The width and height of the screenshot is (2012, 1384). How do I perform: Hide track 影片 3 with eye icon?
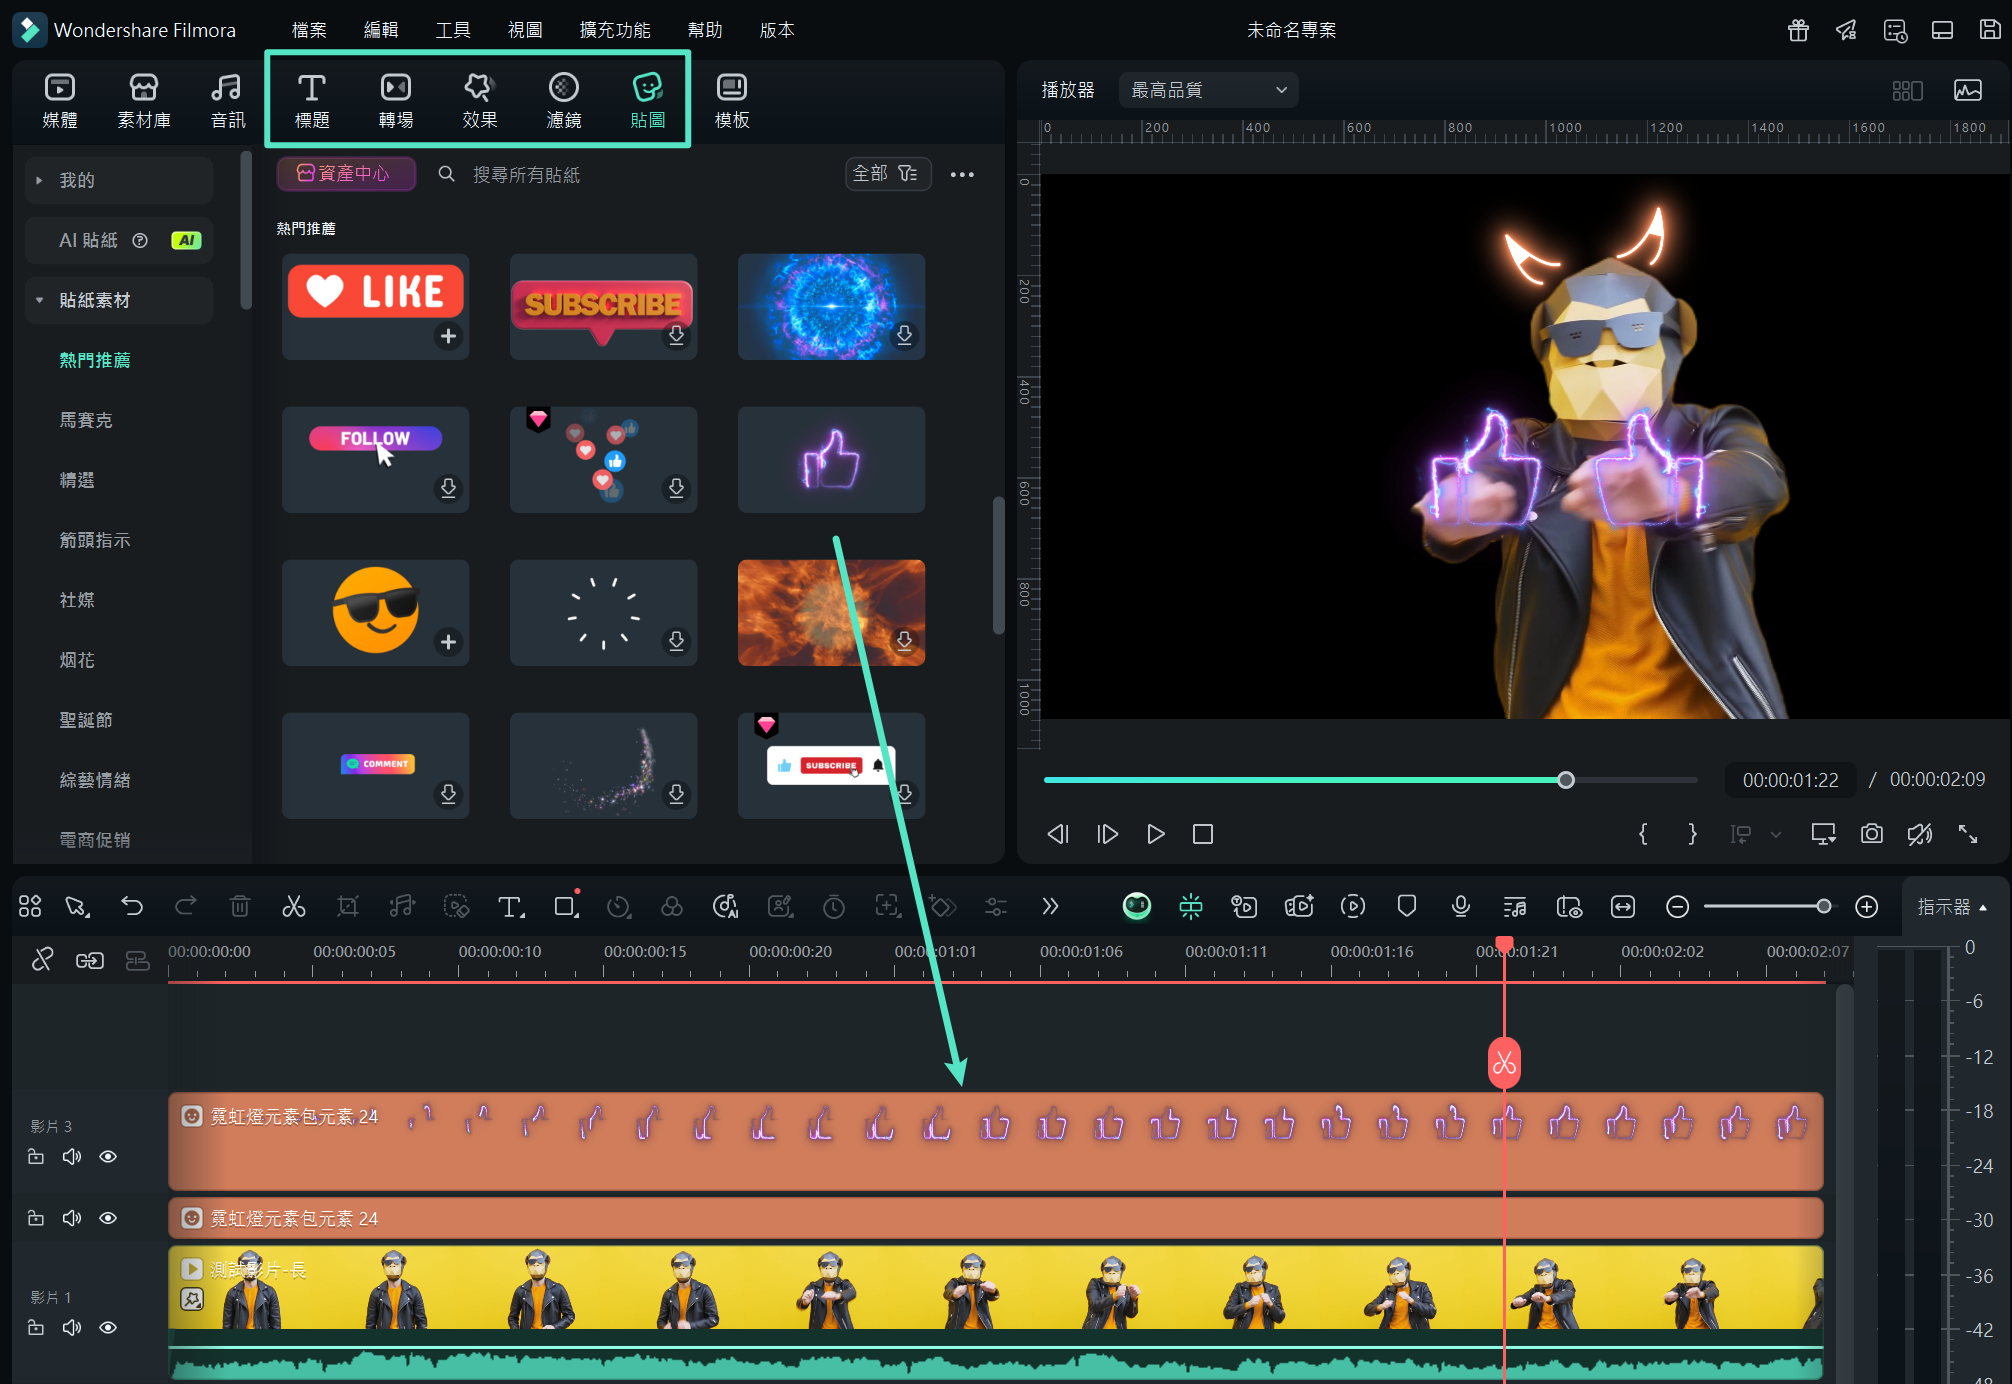(108, 1156)
